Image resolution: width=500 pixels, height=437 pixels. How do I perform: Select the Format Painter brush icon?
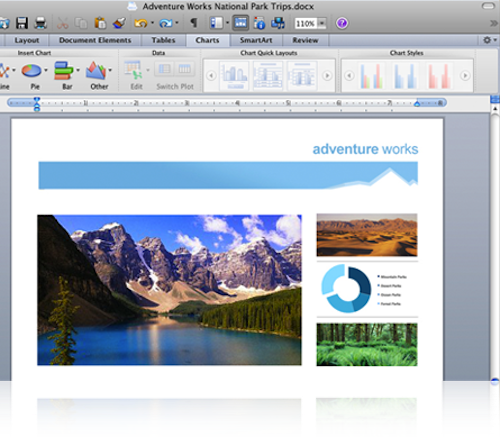pos(119,23)
